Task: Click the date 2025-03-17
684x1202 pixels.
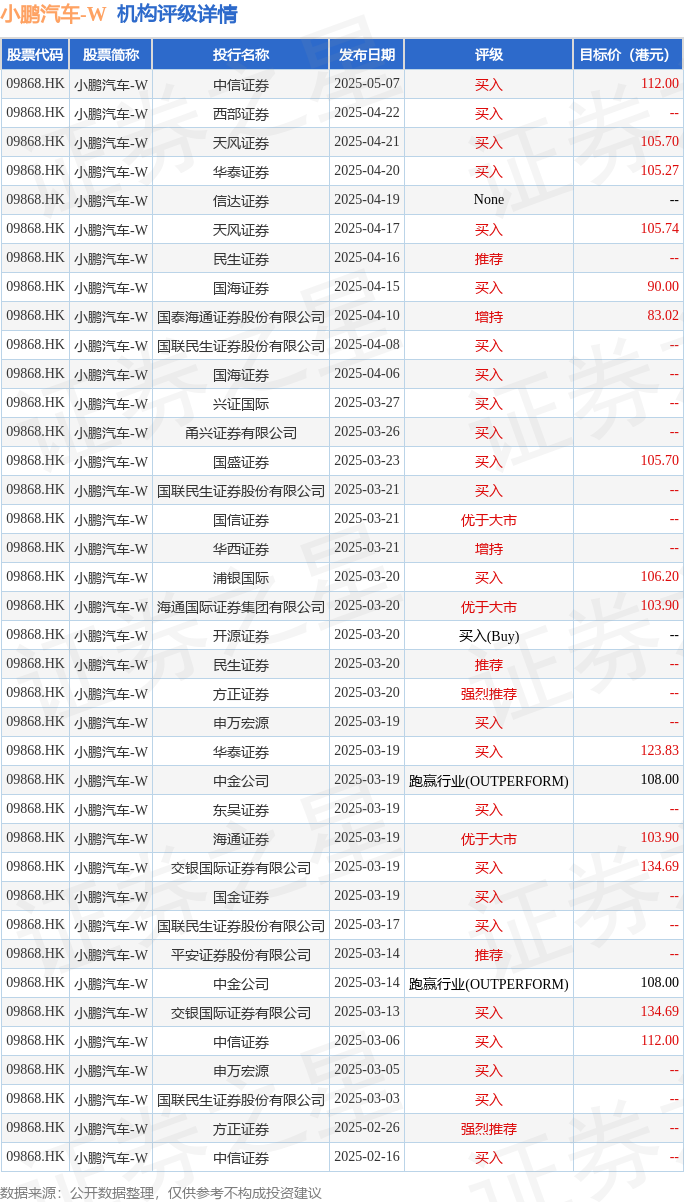Action: coord(366,925)
